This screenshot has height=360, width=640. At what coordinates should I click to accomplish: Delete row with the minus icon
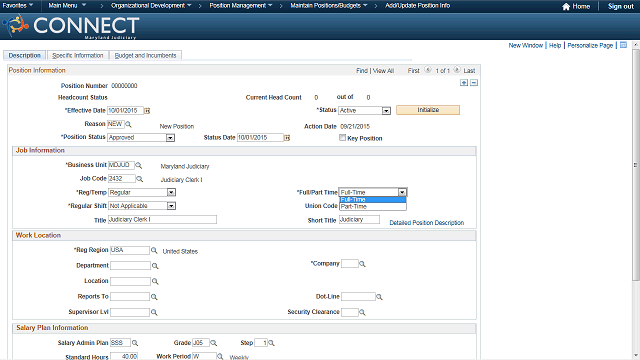474,83
